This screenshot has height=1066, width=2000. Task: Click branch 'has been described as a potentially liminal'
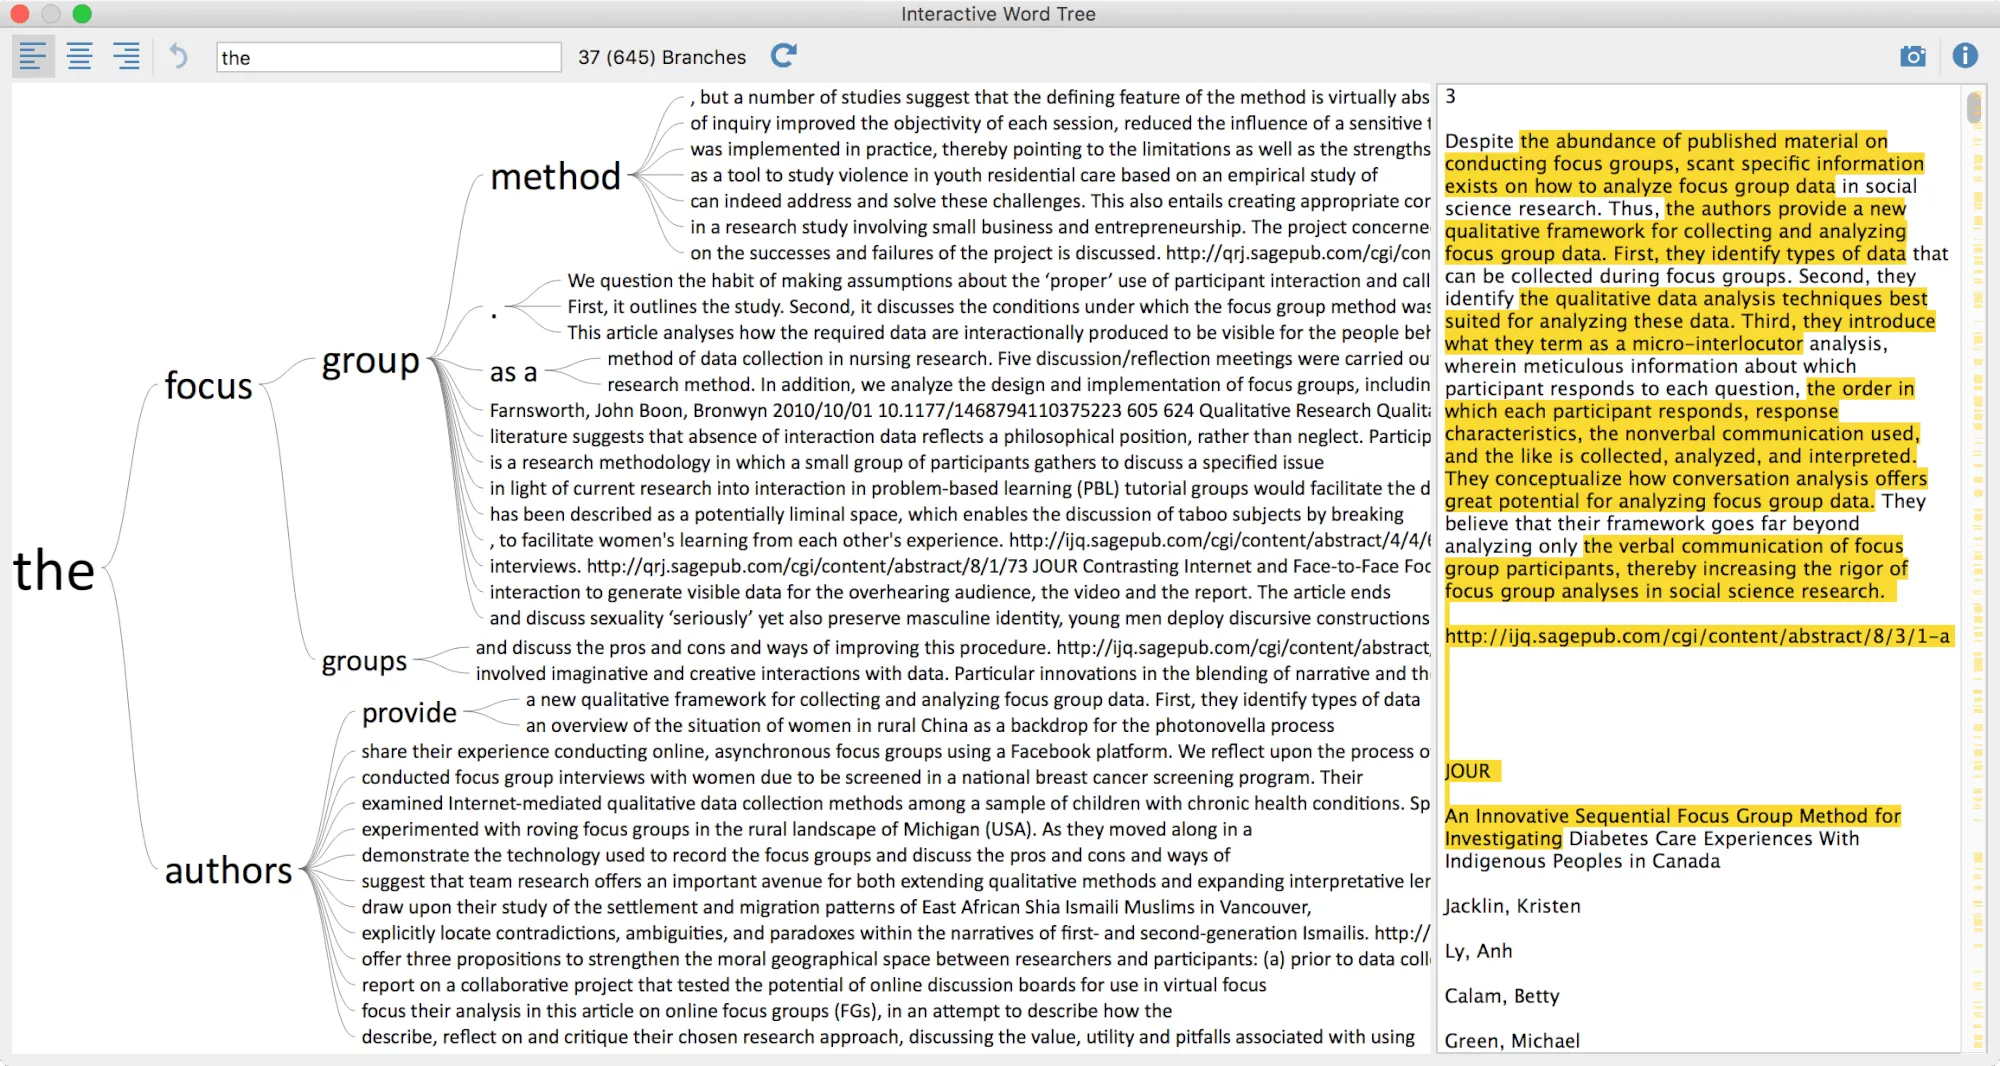946,515
